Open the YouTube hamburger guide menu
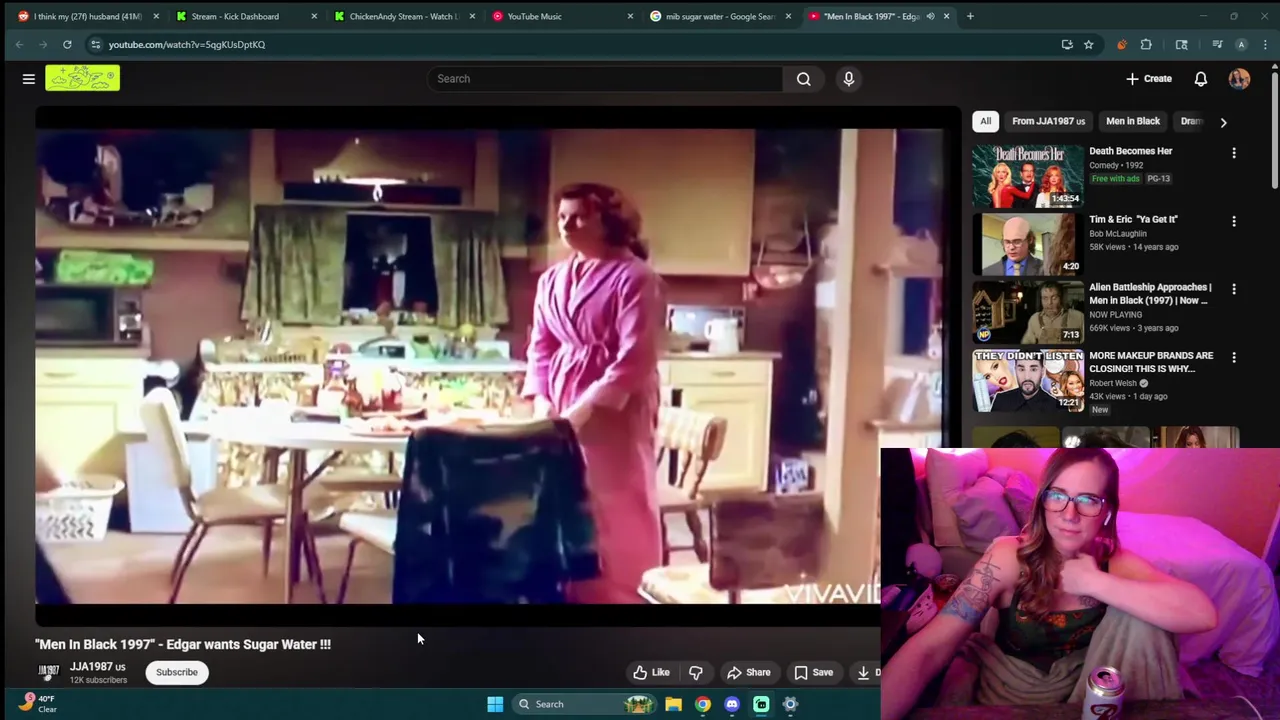This screenshot has width=1280, height=720. pyautogui.click(x=29, y=79)
